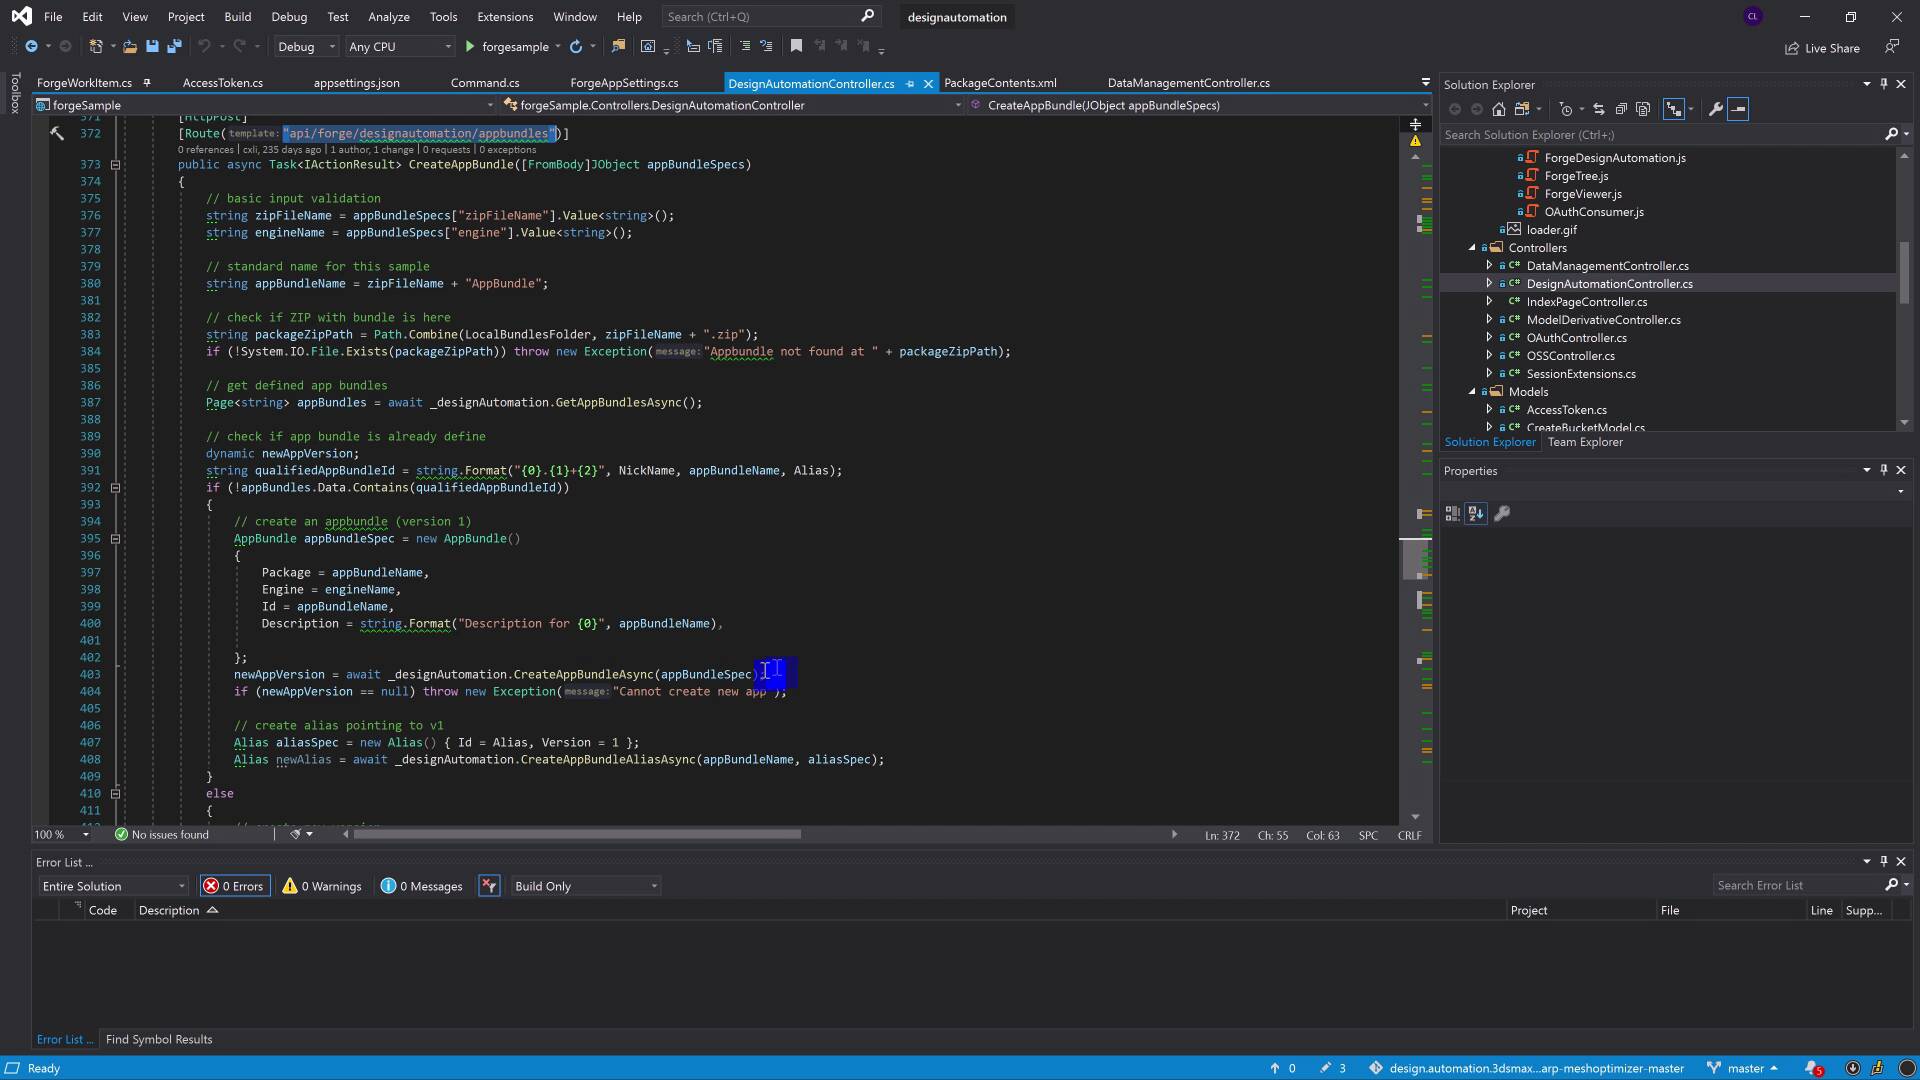Select OAuthController.cs in Solution Explorer
This screenshot has width=1920, height=1080.
tap(1576, 337)
